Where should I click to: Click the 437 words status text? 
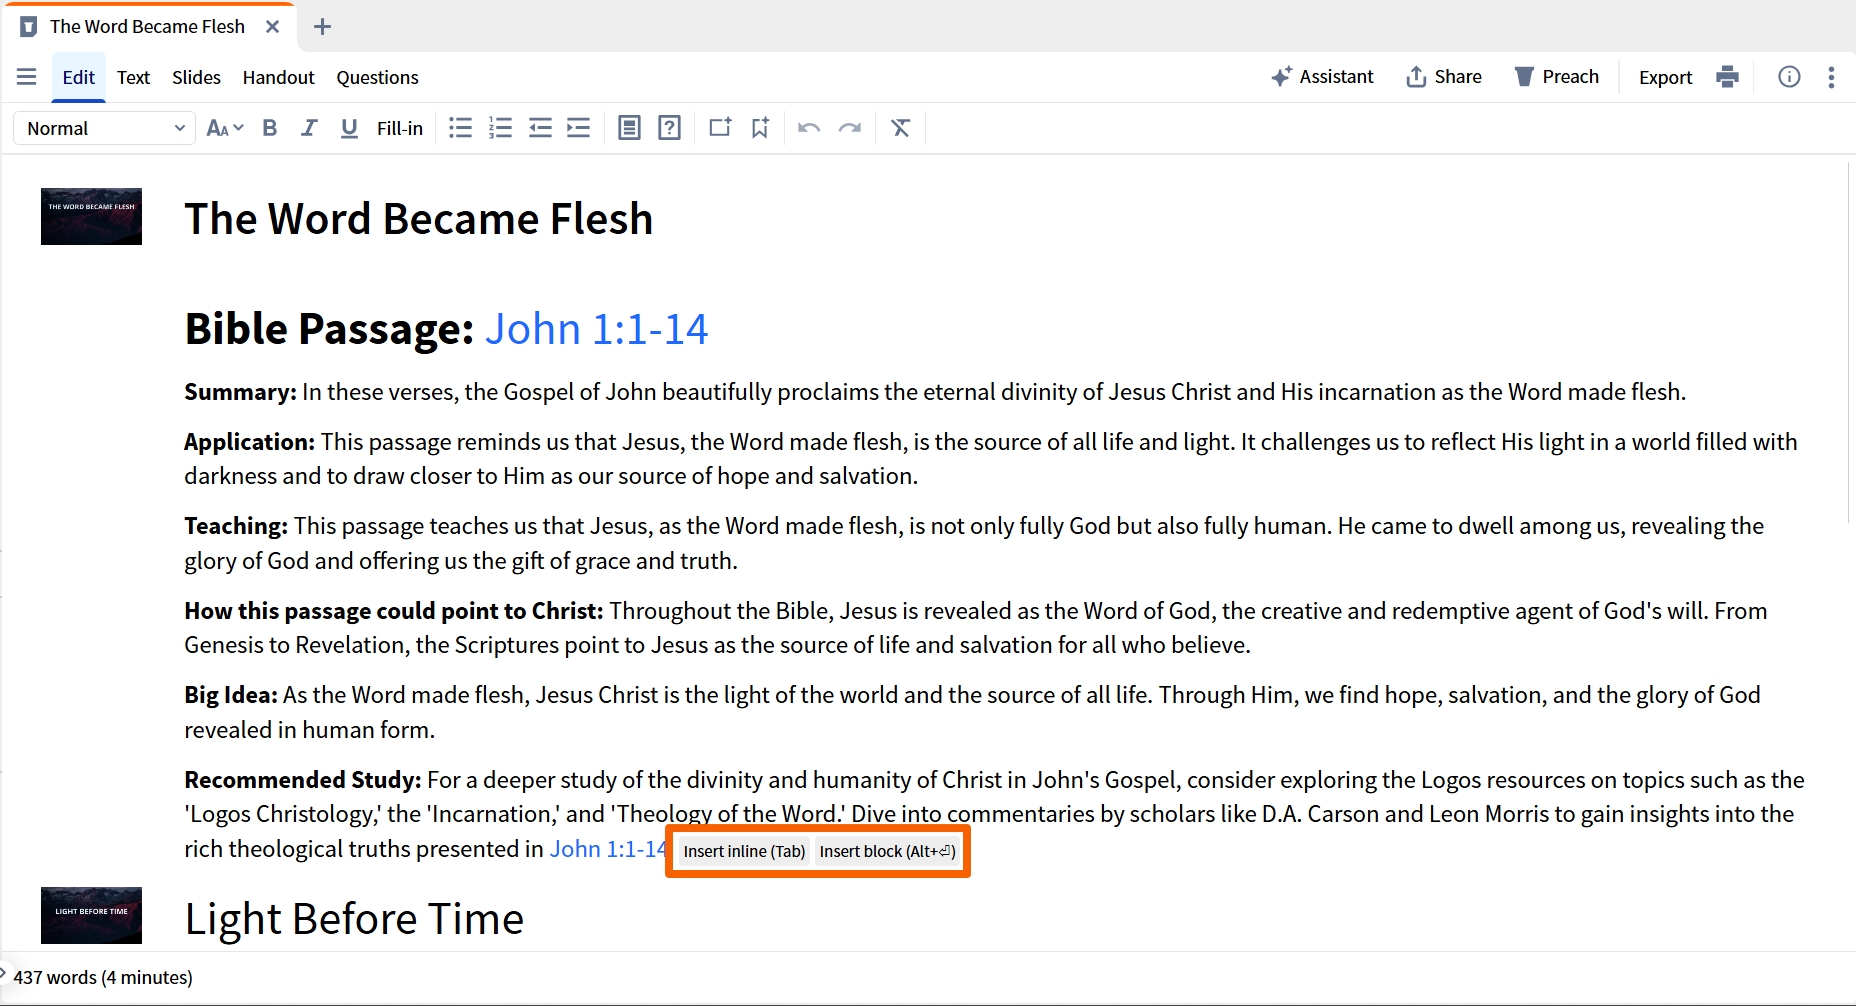[103, 977]
